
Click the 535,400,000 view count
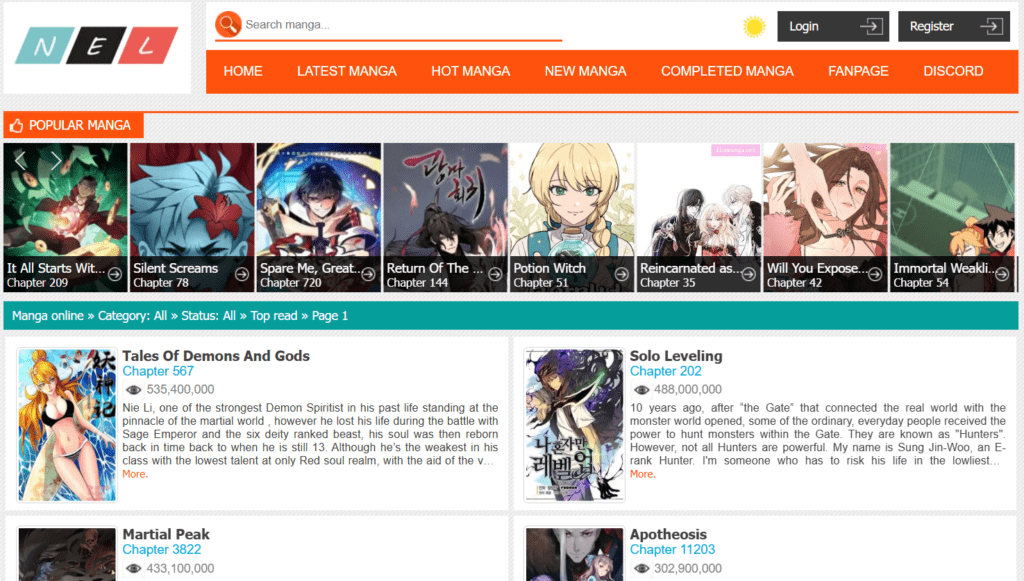point(180,390)
